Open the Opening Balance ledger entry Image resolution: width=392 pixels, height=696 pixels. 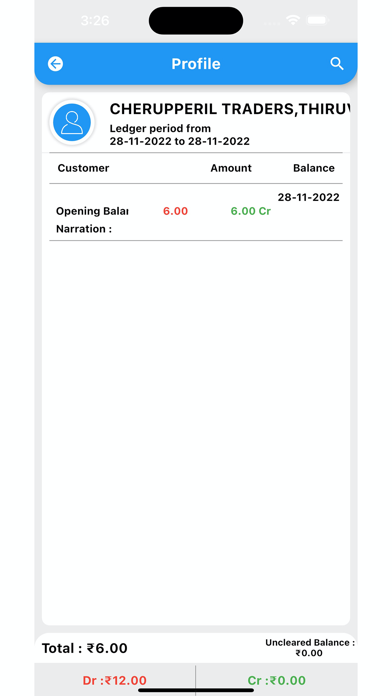tap(196, 212)
